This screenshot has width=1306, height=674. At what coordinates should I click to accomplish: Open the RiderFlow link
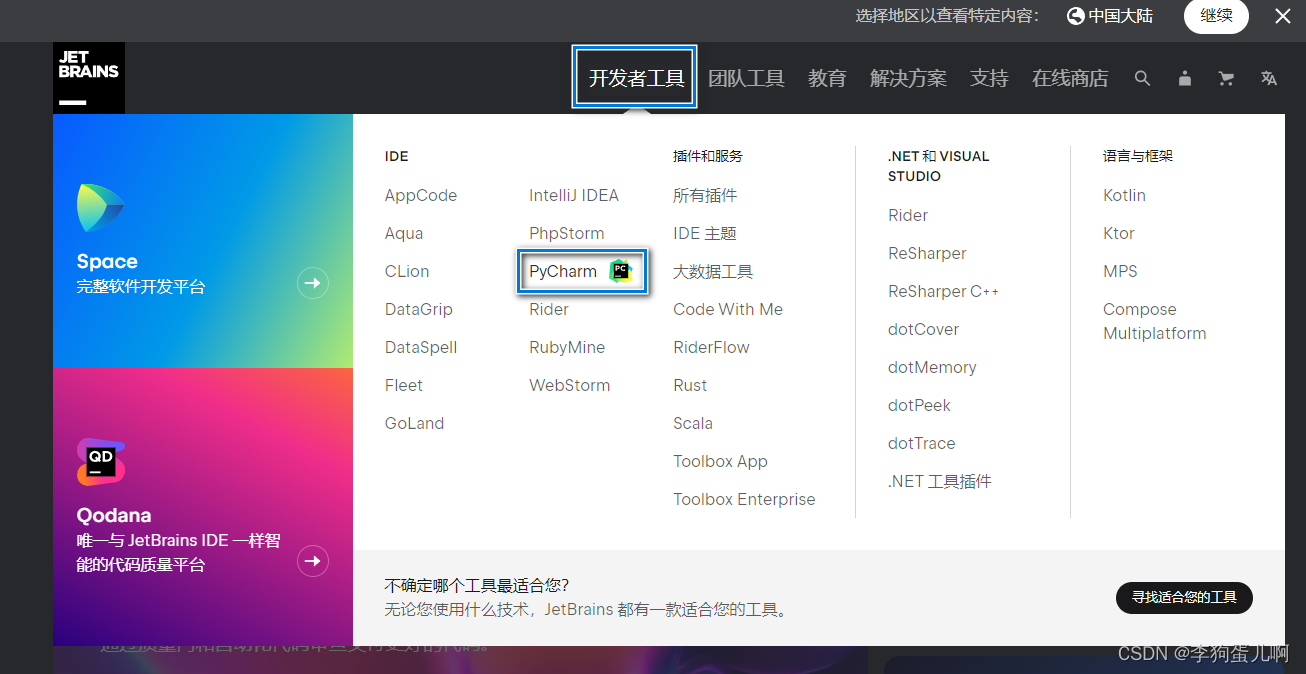[x=711, y=347]
